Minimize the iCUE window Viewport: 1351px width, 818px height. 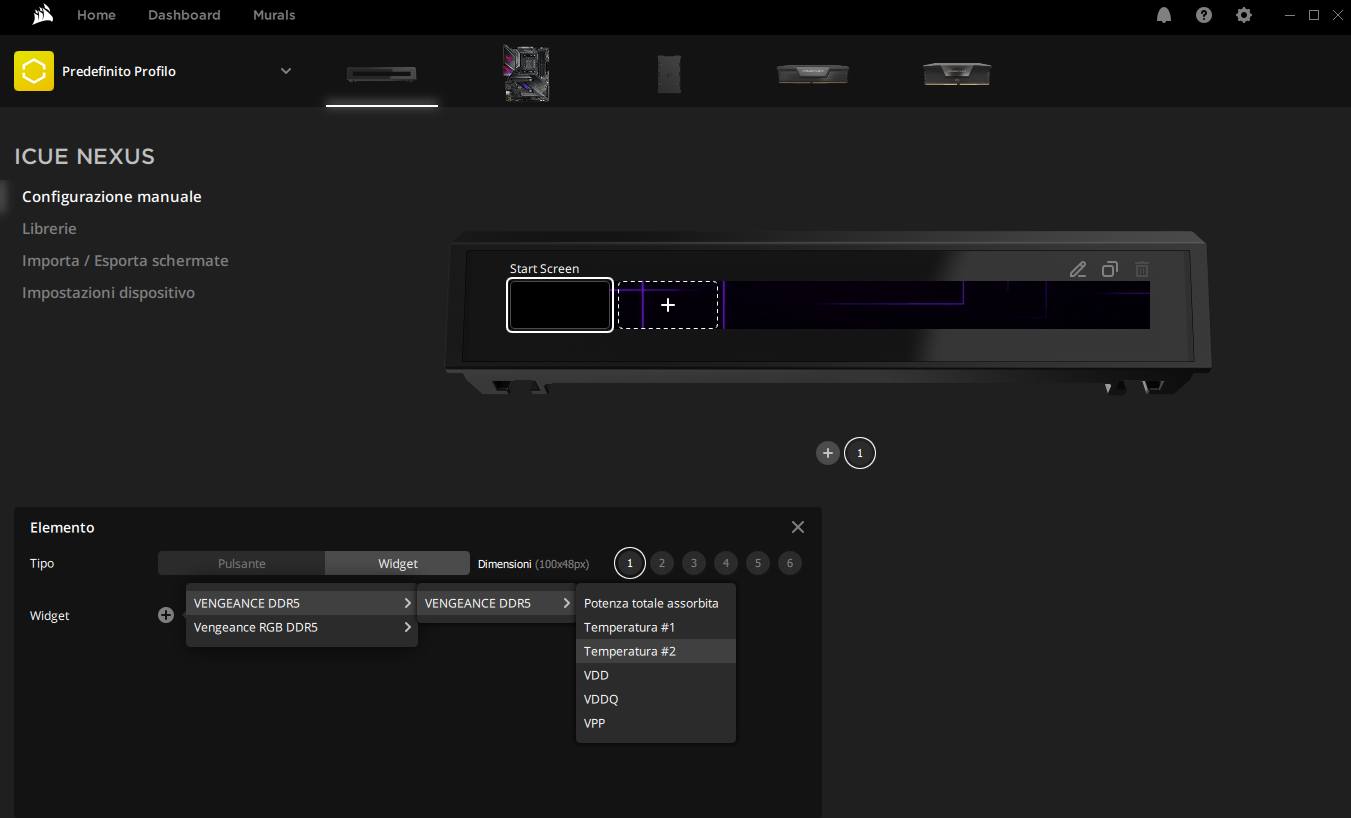pos(1288,15)
